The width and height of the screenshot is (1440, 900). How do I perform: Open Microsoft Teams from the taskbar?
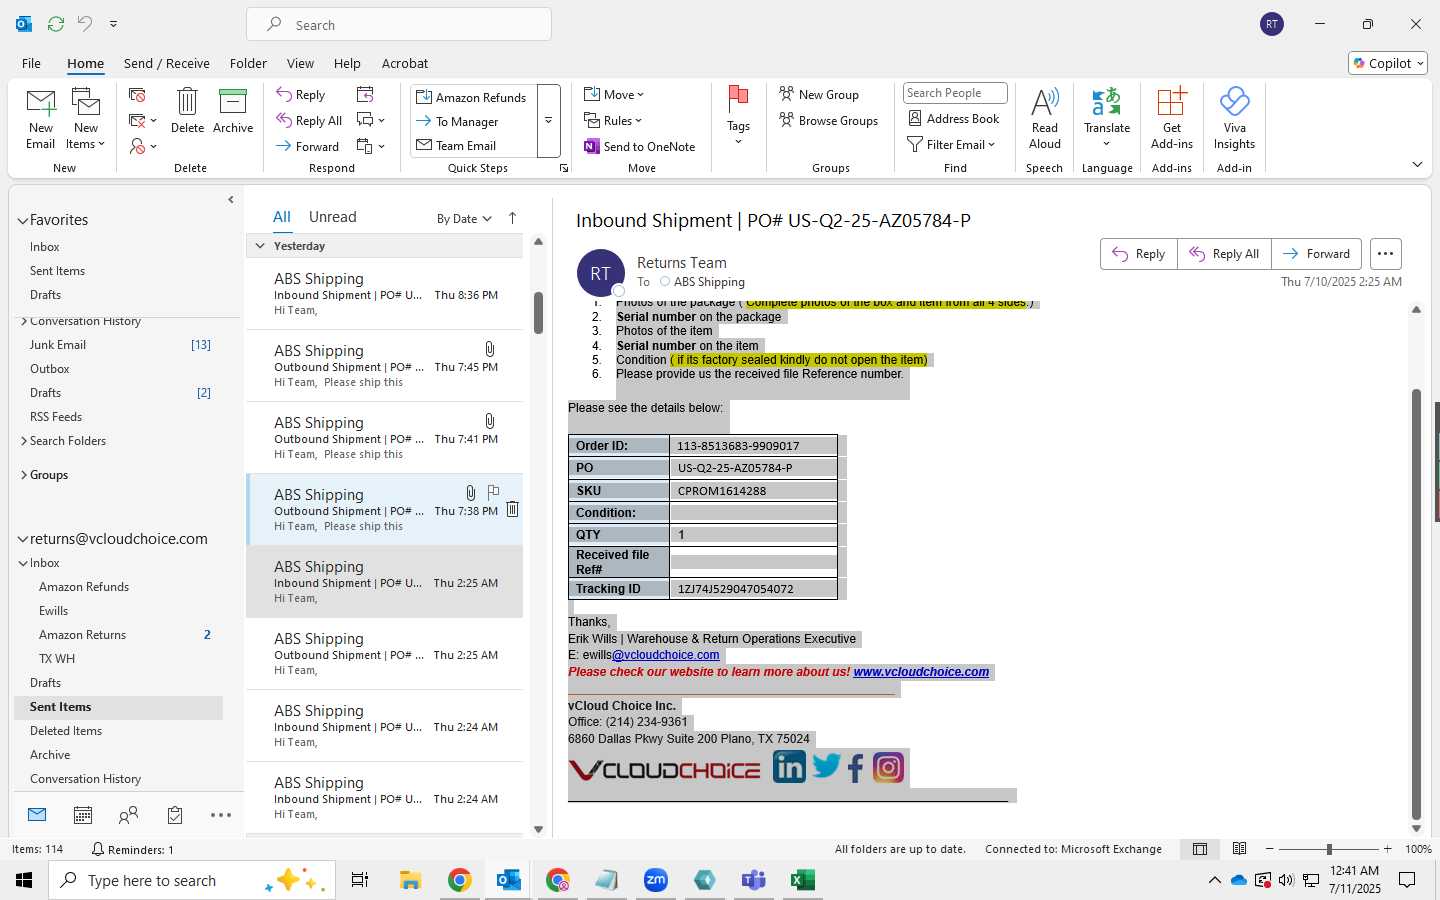[753, 880]
